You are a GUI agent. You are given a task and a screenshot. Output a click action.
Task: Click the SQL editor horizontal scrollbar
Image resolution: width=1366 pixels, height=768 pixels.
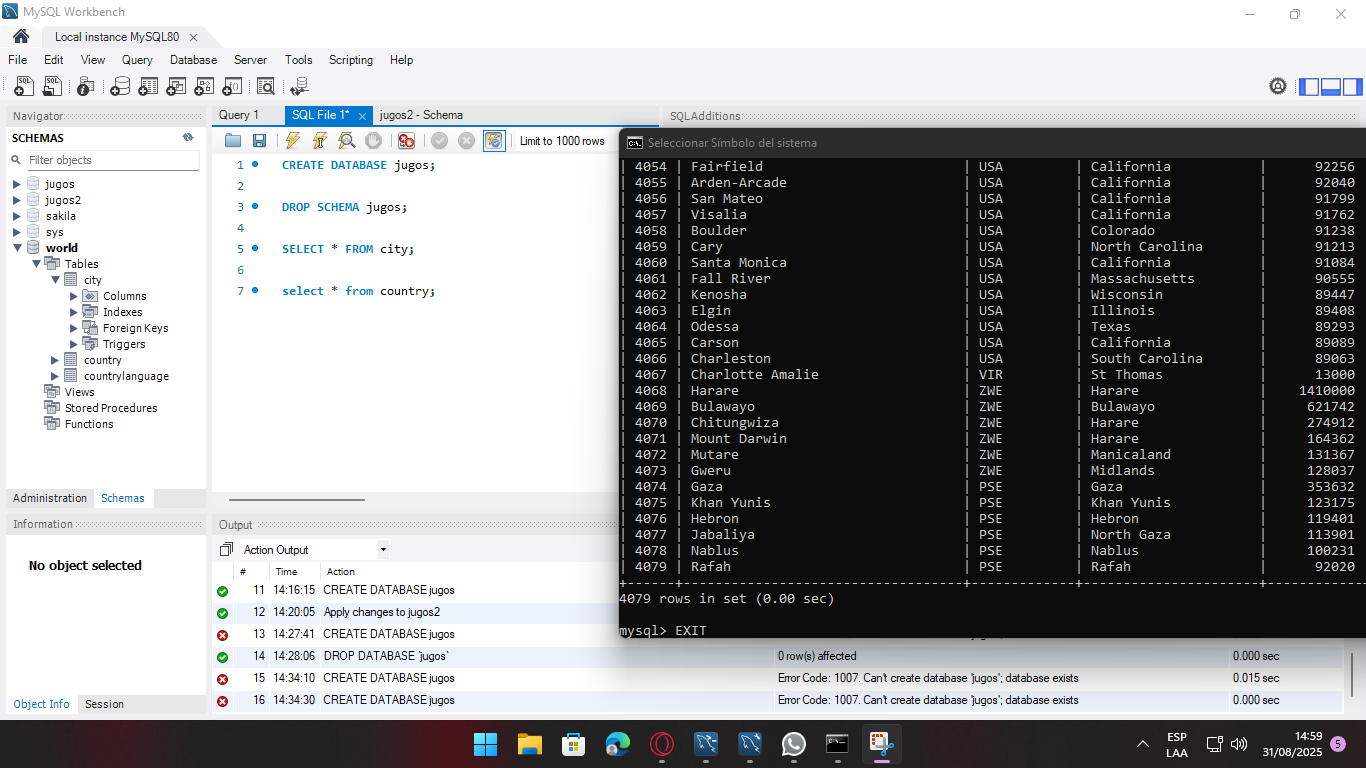297,499
